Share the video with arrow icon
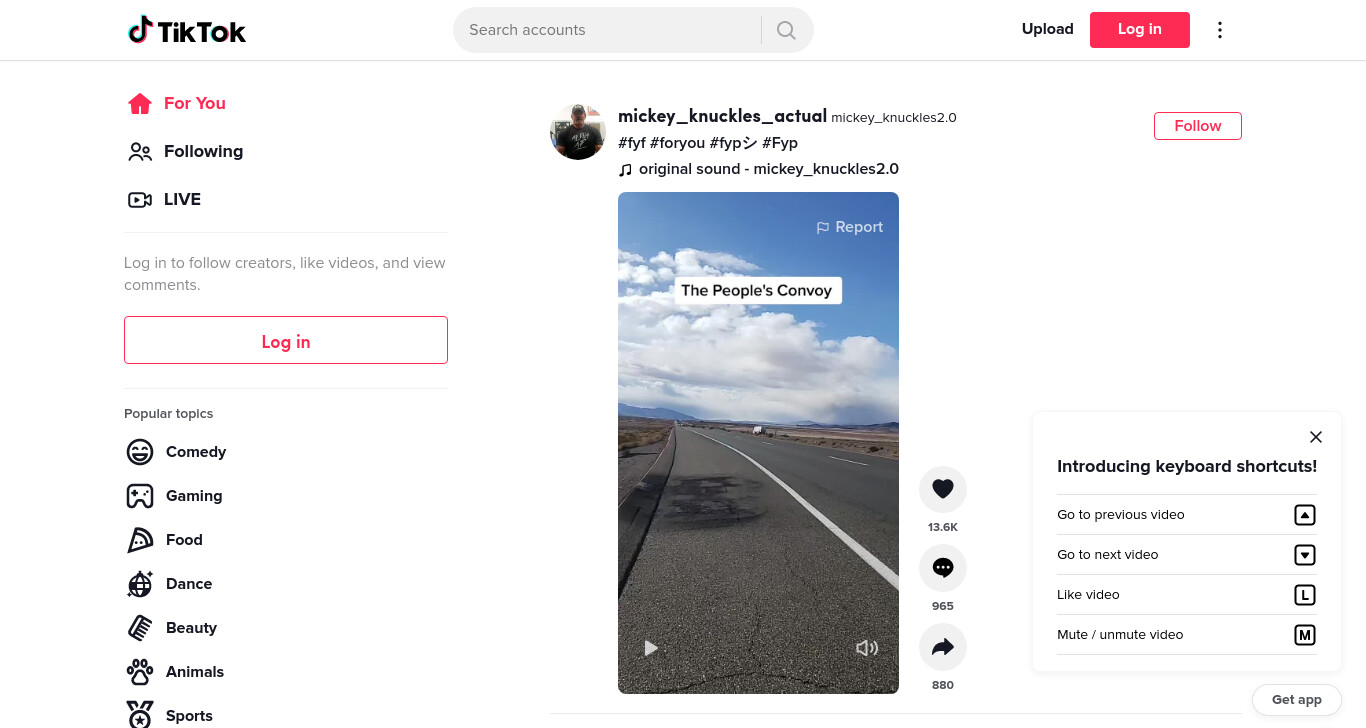The width and height of the screenshot is (1366, 728). (943, 647)
